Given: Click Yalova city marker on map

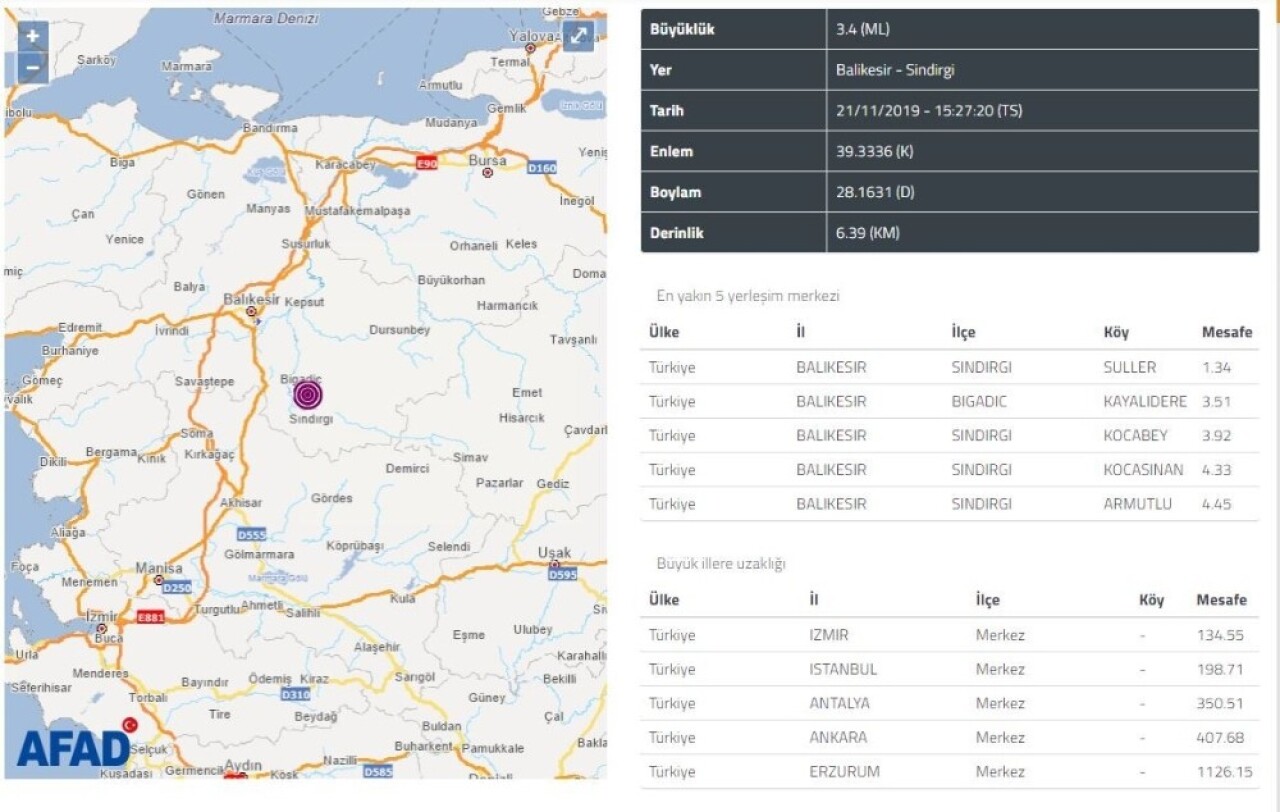Looking at the screenshot, I should point(531,47).
